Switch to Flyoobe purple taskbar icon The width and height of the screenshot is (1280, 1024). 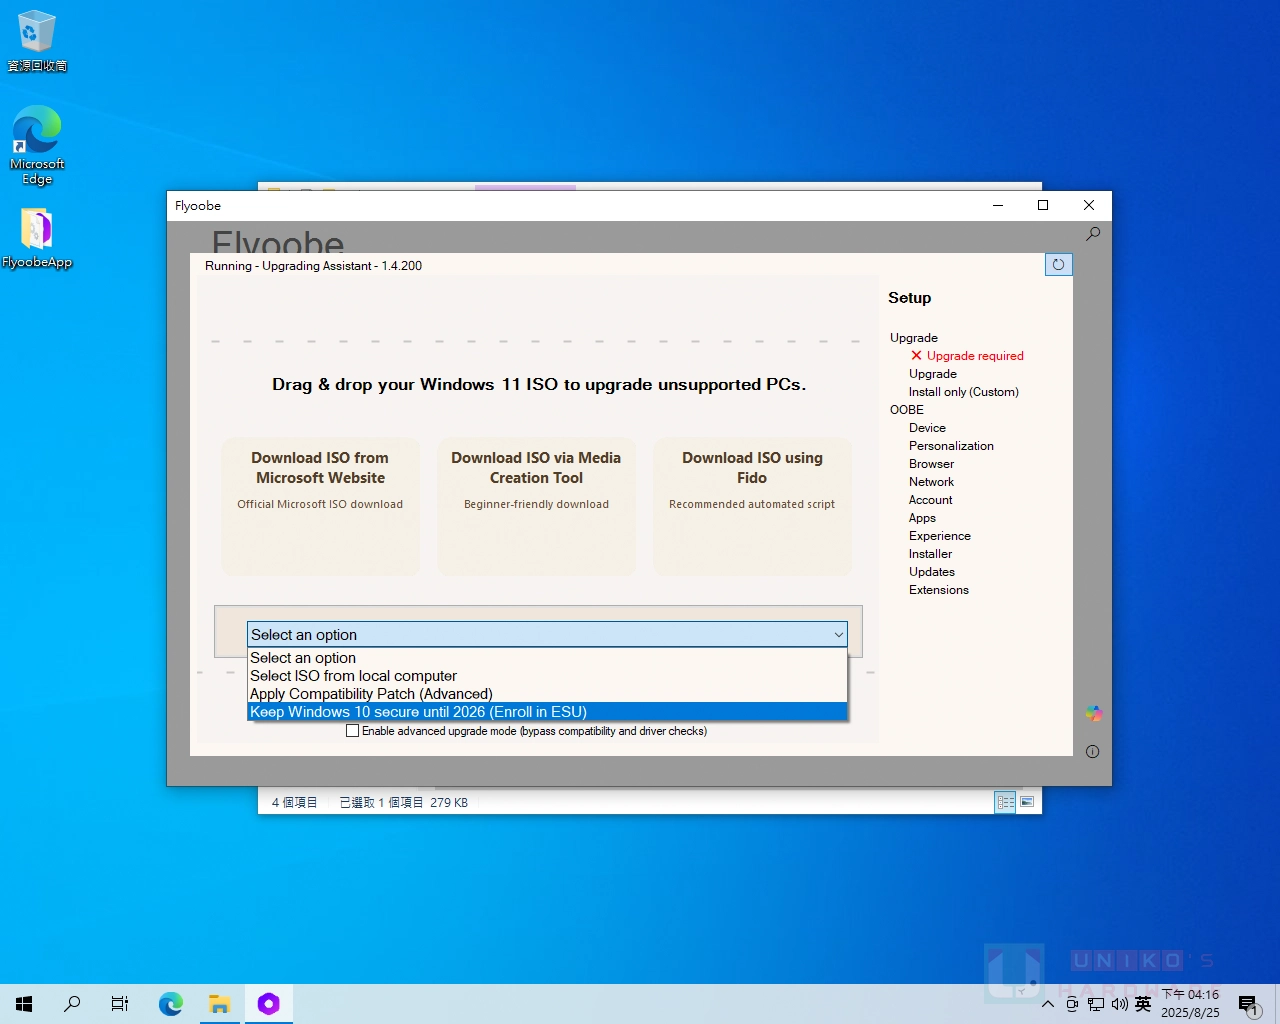(268, 1003)
